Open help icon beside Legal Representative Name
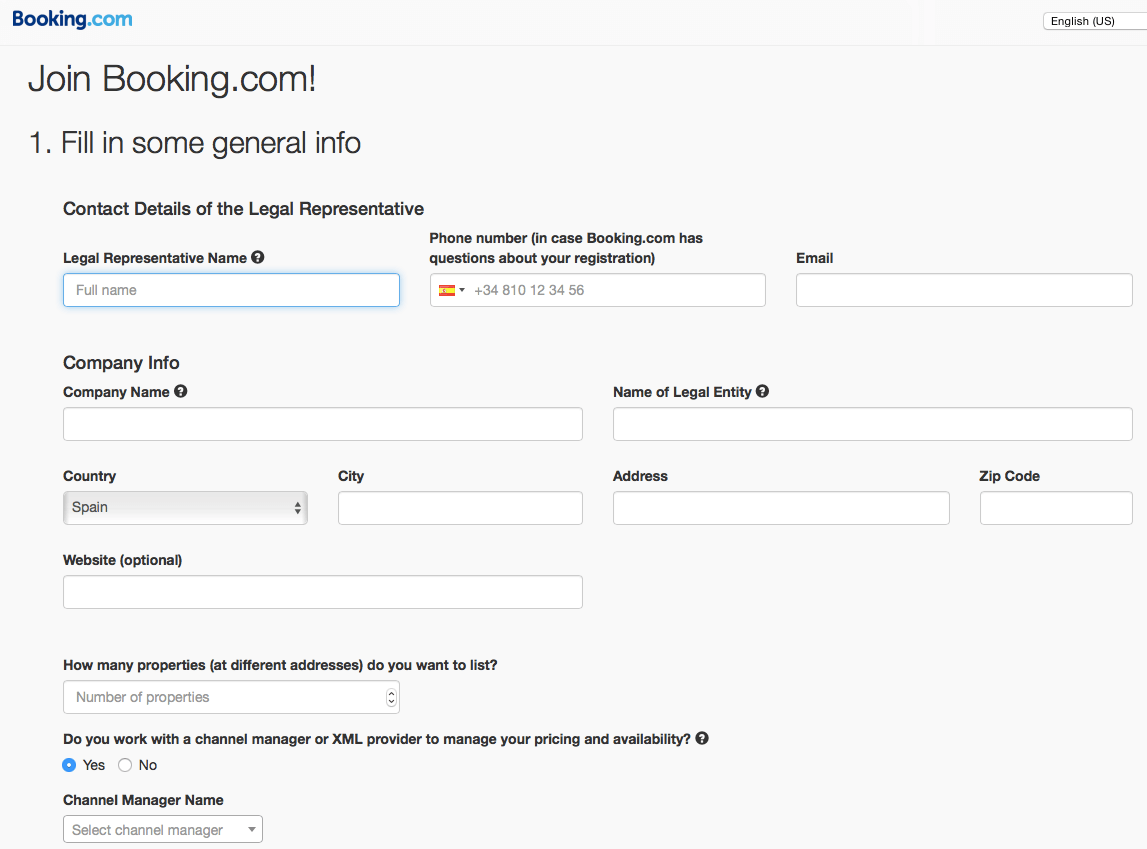 point(257,257)
